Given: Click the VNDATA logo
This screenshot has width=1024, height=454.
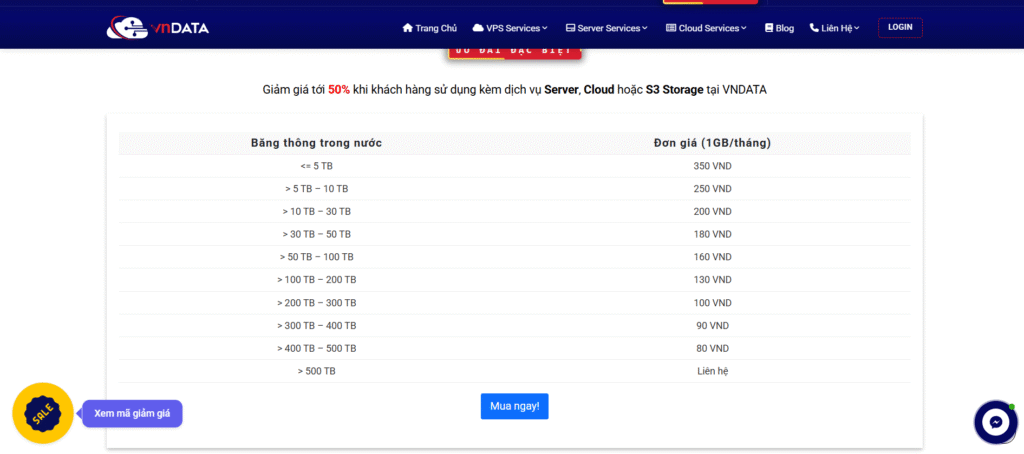Looking at the screenshot, I should click(x=157, y=28).
